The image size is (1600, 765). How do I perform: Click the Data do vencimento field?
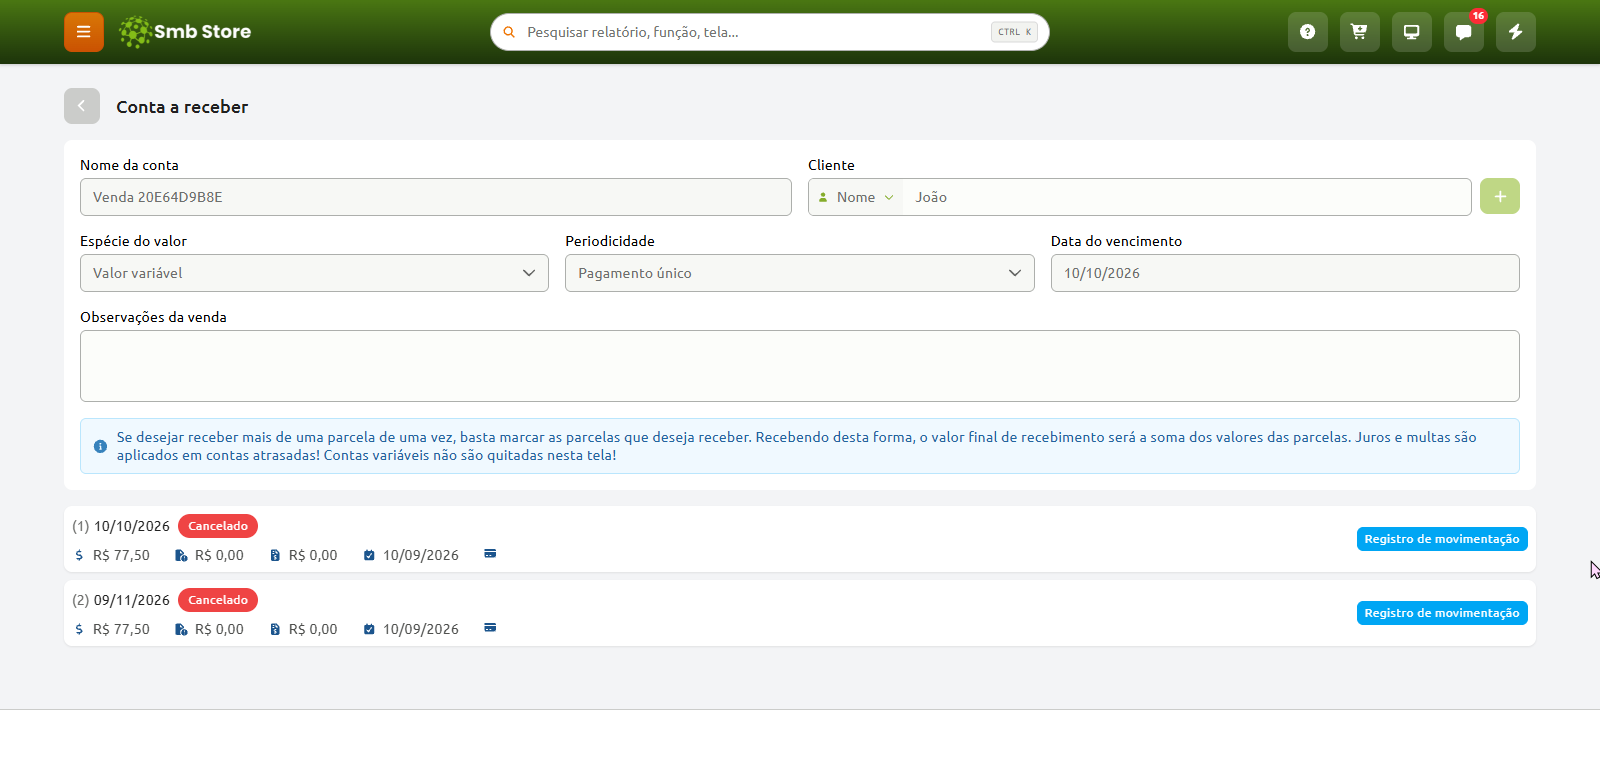click(x=1285, y=273)
